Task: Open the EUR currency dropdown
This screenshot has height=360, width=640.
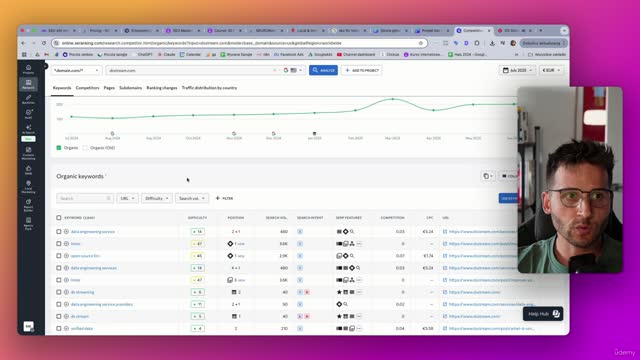Action: click(551, 70)
